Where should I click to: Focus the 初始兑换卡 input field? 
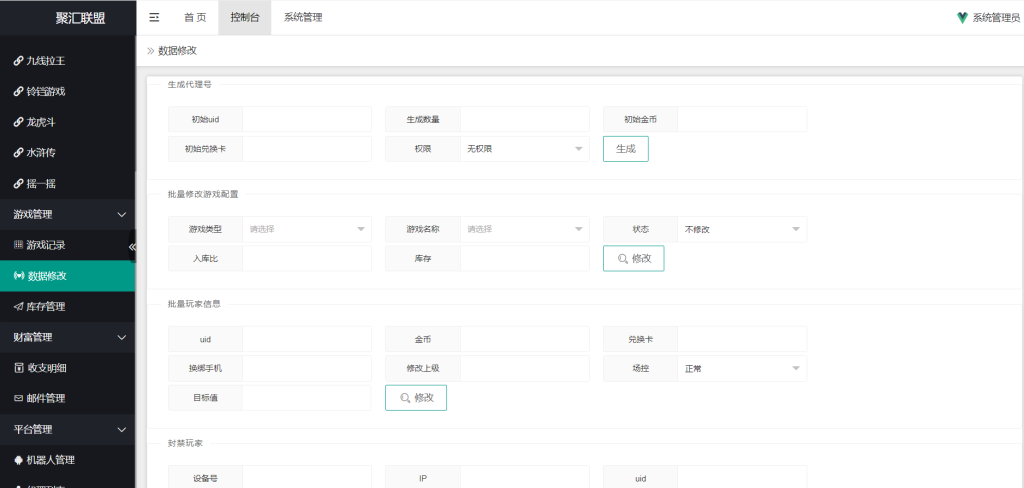pos(307,149)
